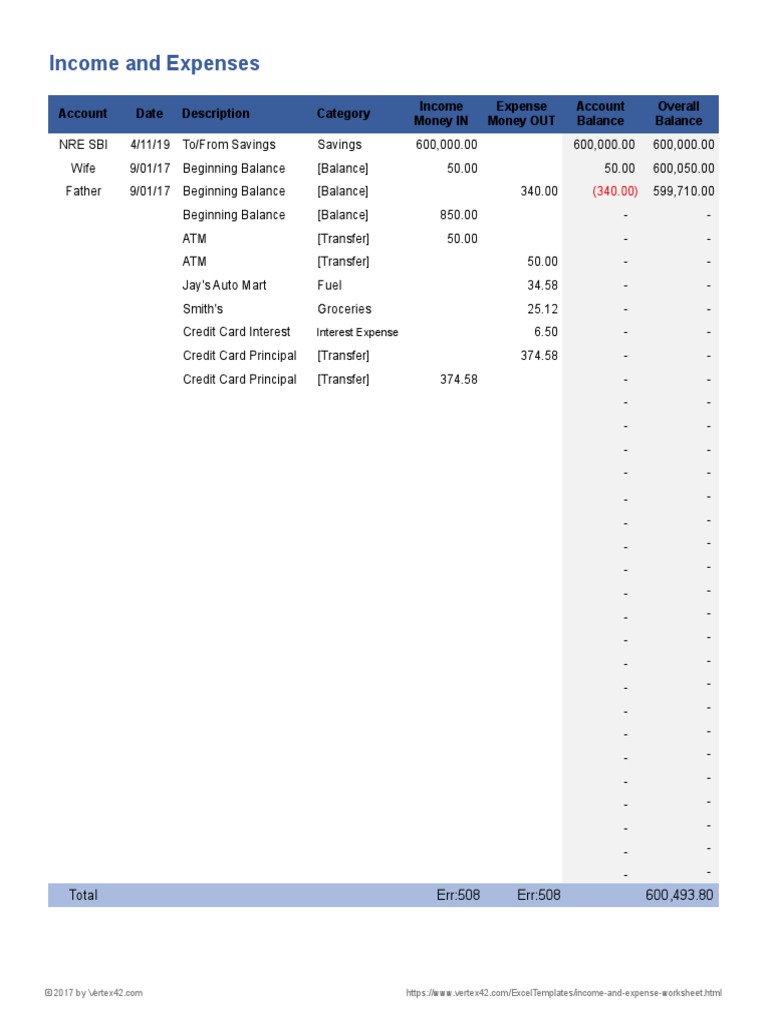Click the 'Total' row label
The height and width of the screenshot is (1024, 768).
83,895
